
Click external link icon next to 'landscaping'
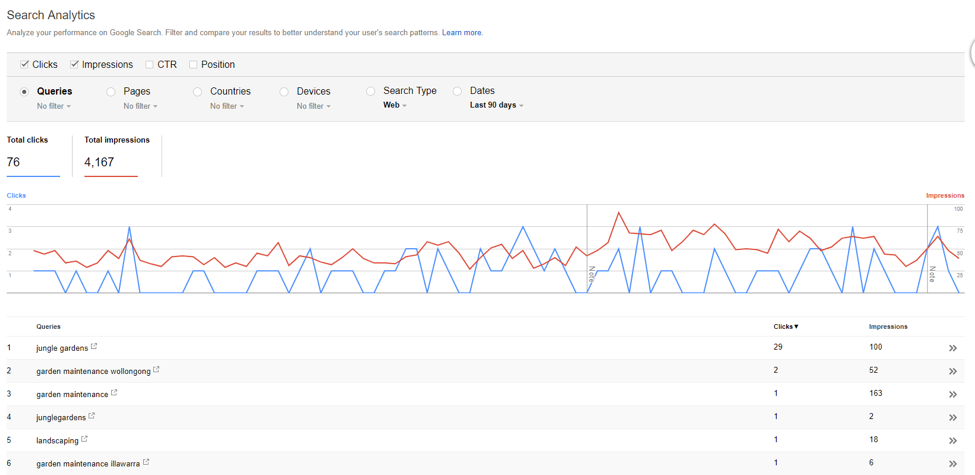[x=85, y=439]
